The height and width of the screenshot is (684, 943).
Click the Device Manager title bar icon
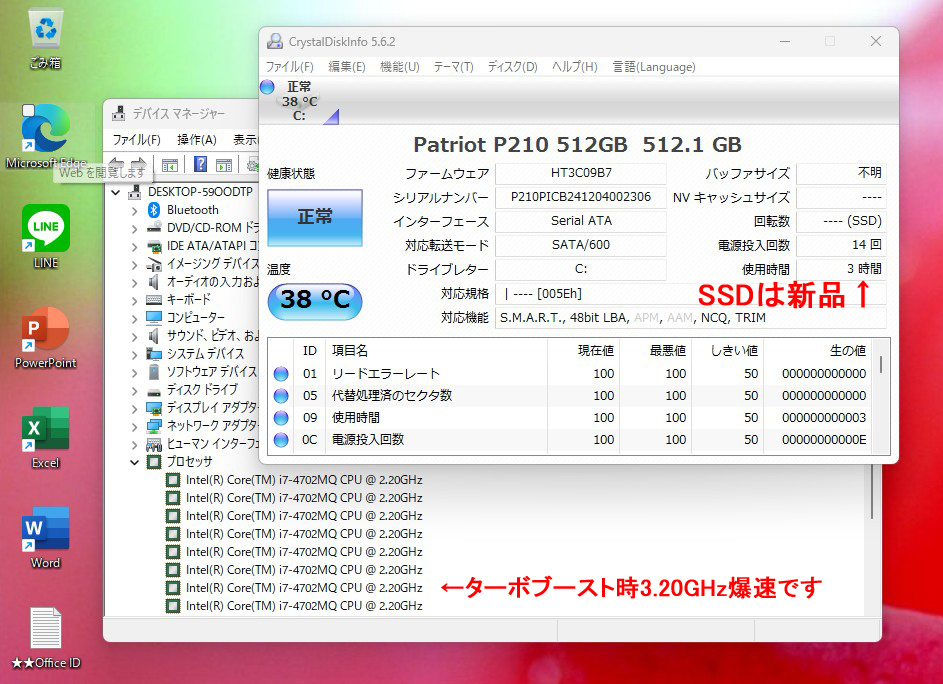tap(118, 113)
